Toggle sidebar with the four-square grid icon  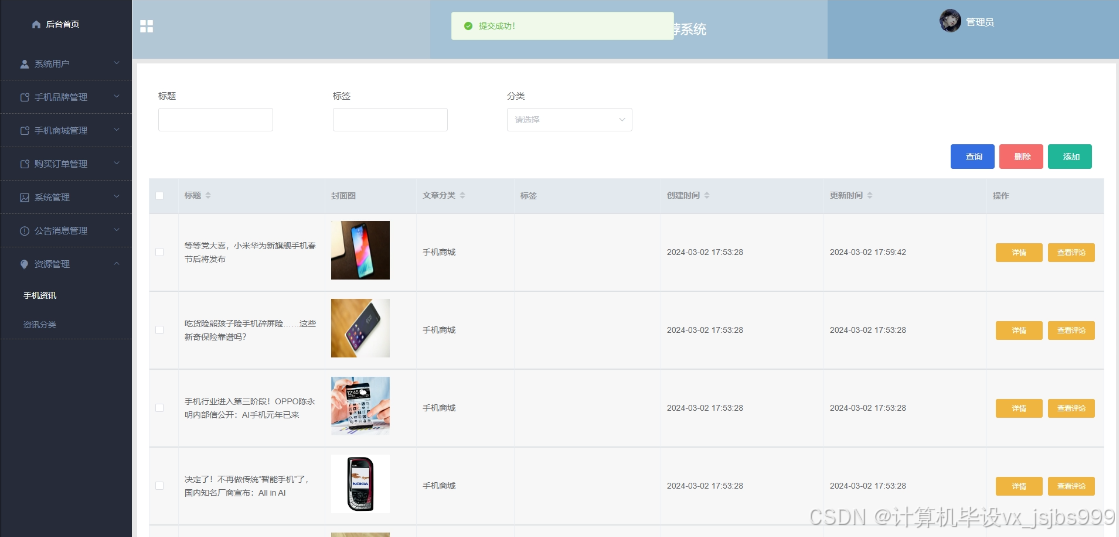click(146, 26)
